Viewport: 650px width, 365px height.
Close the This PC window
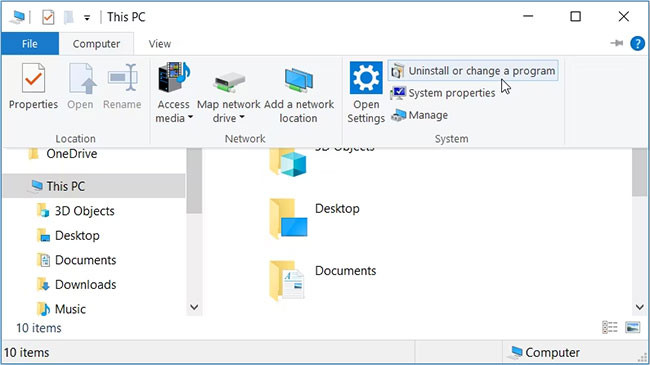click(x=623, y=17)
